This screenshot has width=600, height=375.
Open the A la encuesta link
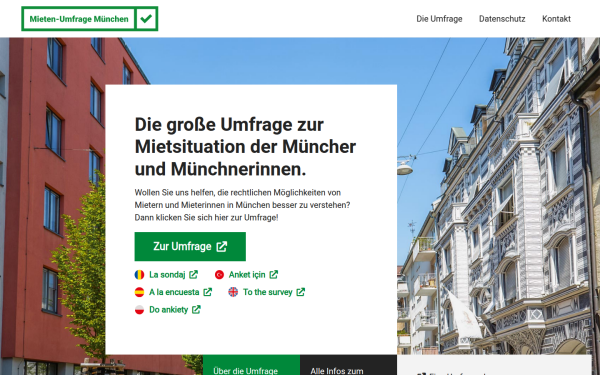(x=174, y=292)
